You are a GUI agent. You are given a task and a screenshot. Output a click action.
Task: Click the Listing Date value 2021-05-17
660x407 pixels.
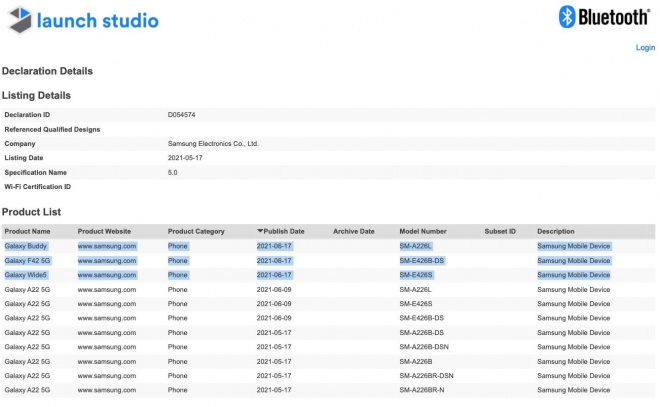click(x=185, y=158)
